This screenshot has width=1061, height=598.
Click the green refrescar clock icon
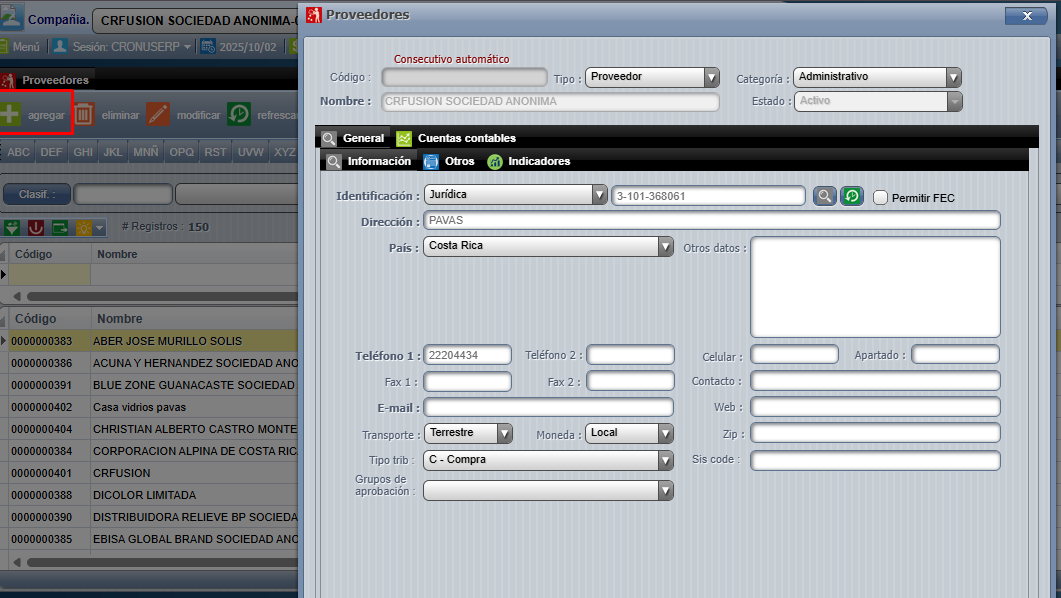239,114
